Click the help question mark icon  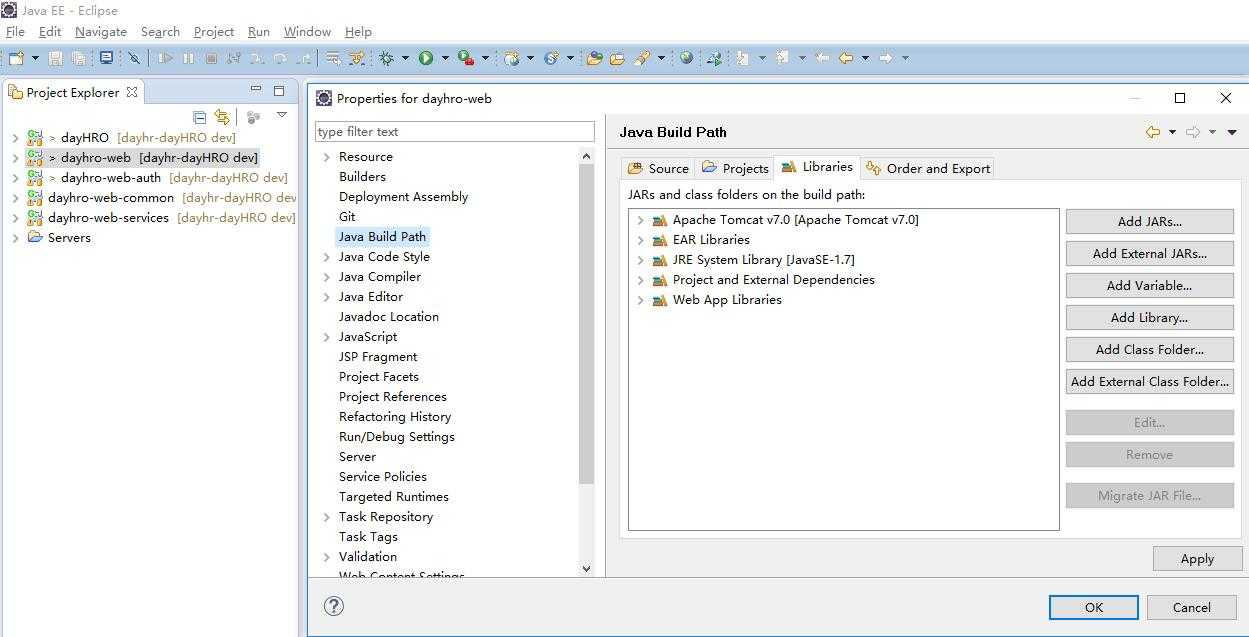click(334, 606)
